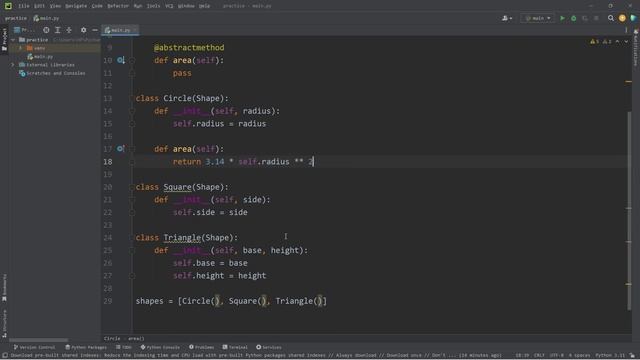Click Project panel horizontal scrollbar

[x=39, y=340]
